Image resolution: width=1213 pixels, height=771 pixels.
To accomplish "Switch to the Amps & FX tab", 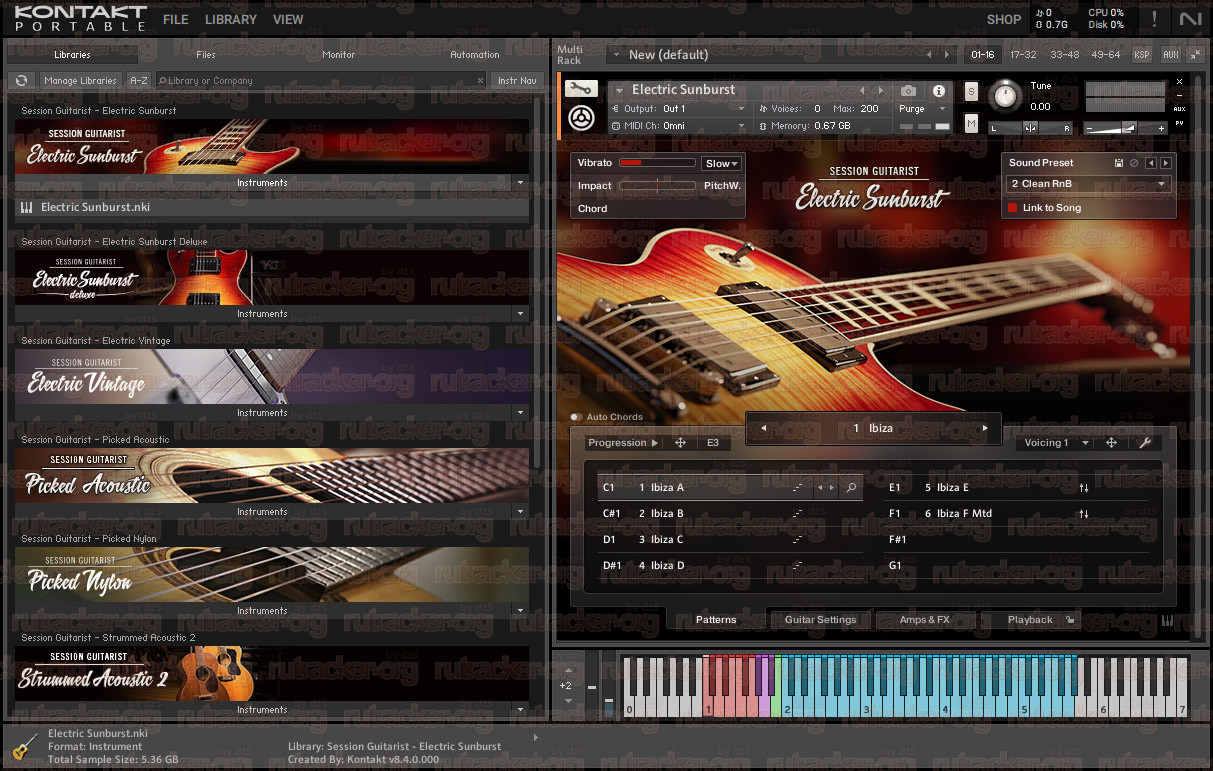I will [x=924, y=620].
